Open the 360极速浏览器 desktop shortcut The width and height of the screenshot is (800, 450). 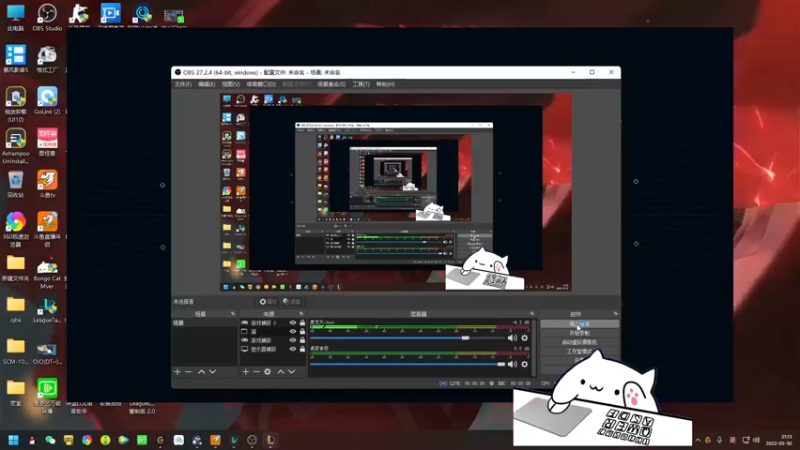coord(15,230)
